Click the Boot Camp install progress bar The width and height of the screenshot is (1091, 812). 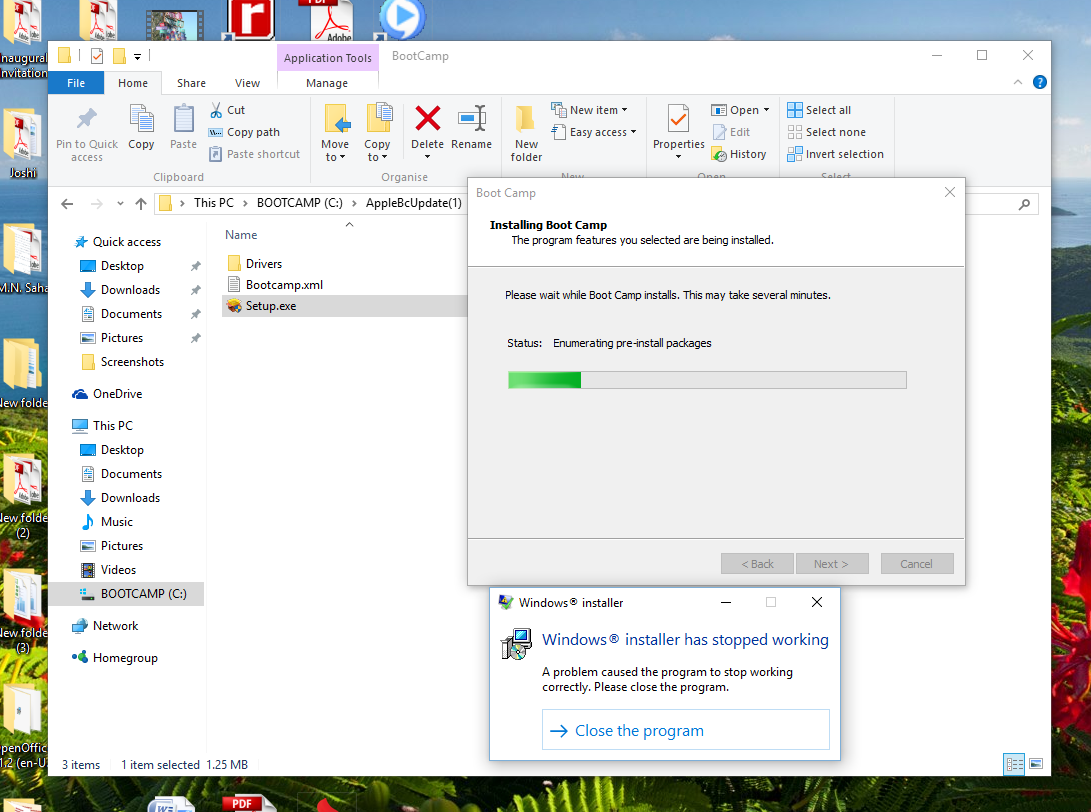[x=707, y=380]
